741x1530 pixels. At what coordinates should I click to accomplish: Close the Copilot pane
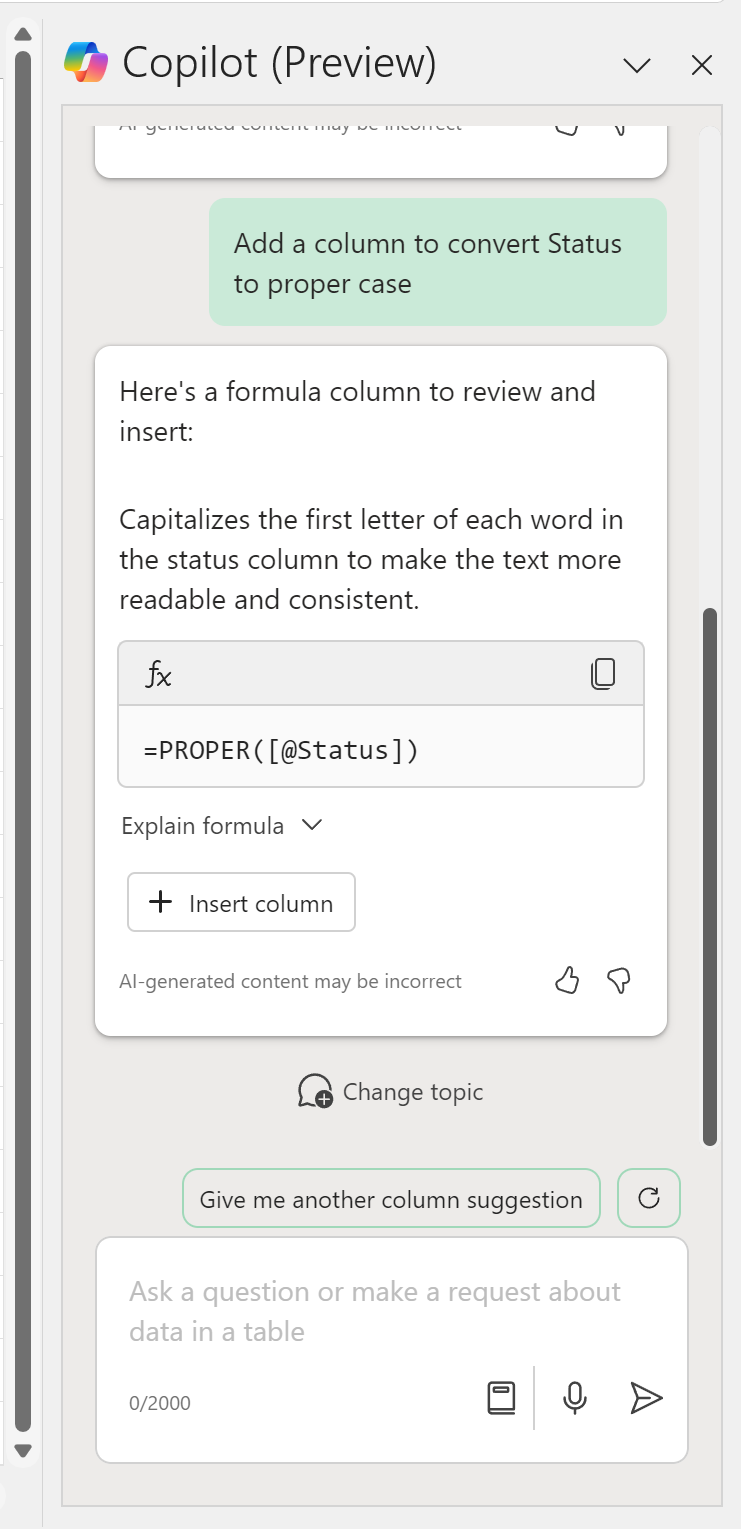click(702, 66)
